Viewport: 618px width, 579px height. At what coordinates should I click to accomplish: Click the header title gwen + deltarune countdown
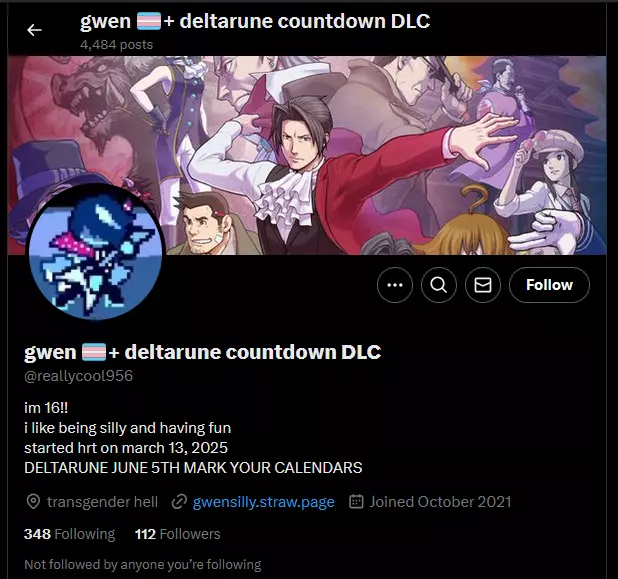pyautogui.click(x=255, y=21)
